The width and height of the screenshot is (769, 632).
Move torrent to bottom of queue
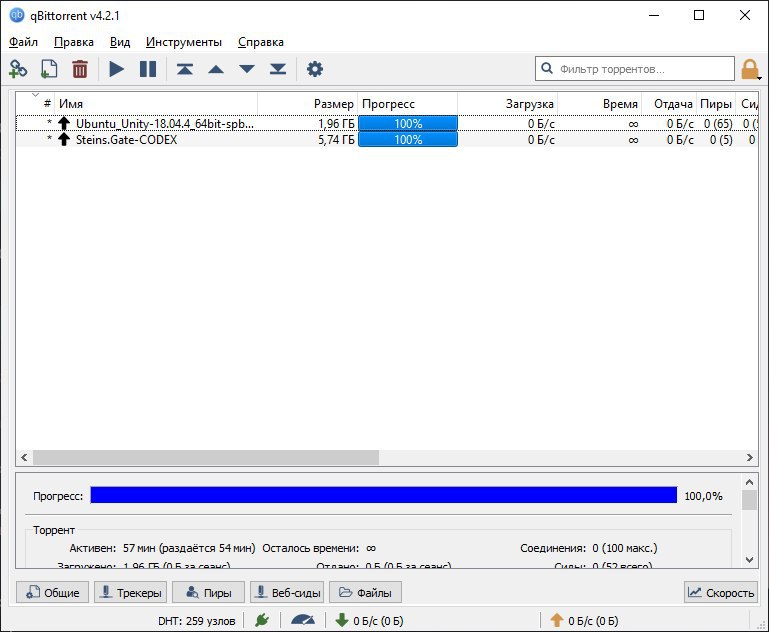[278, 69]
